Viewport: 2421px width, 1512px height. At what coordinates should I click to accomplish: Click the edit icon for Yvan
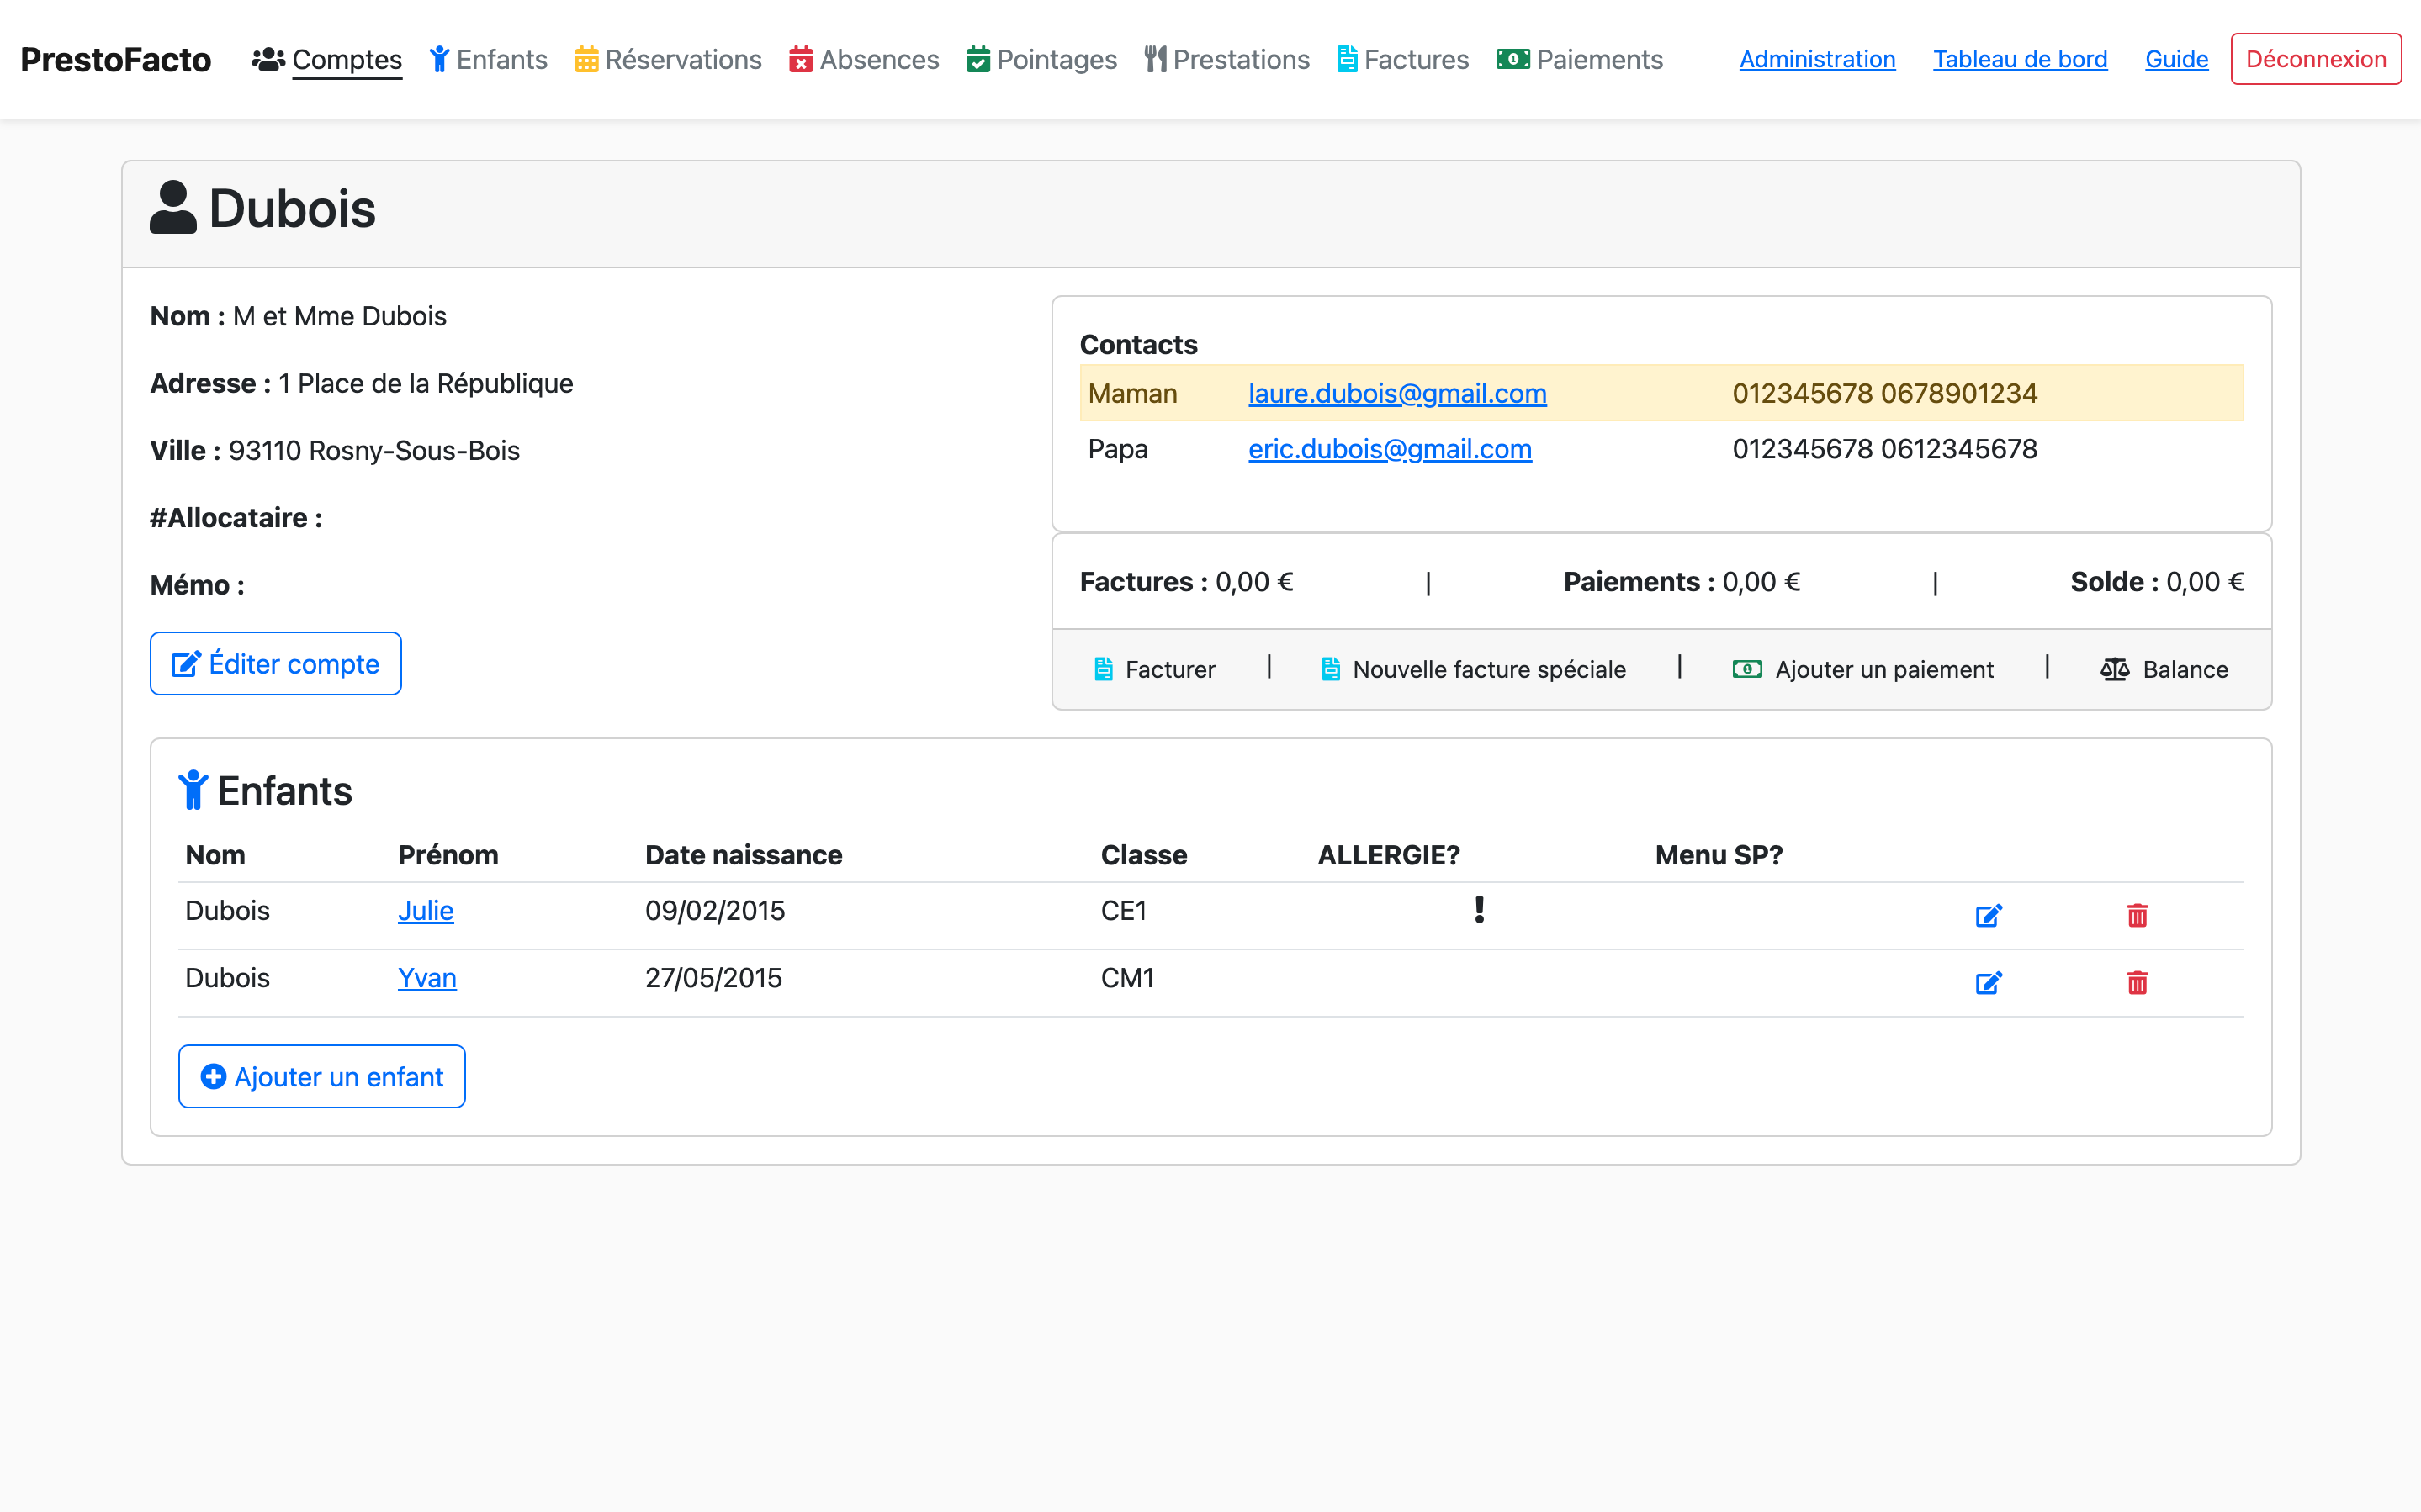(1988, 982)
